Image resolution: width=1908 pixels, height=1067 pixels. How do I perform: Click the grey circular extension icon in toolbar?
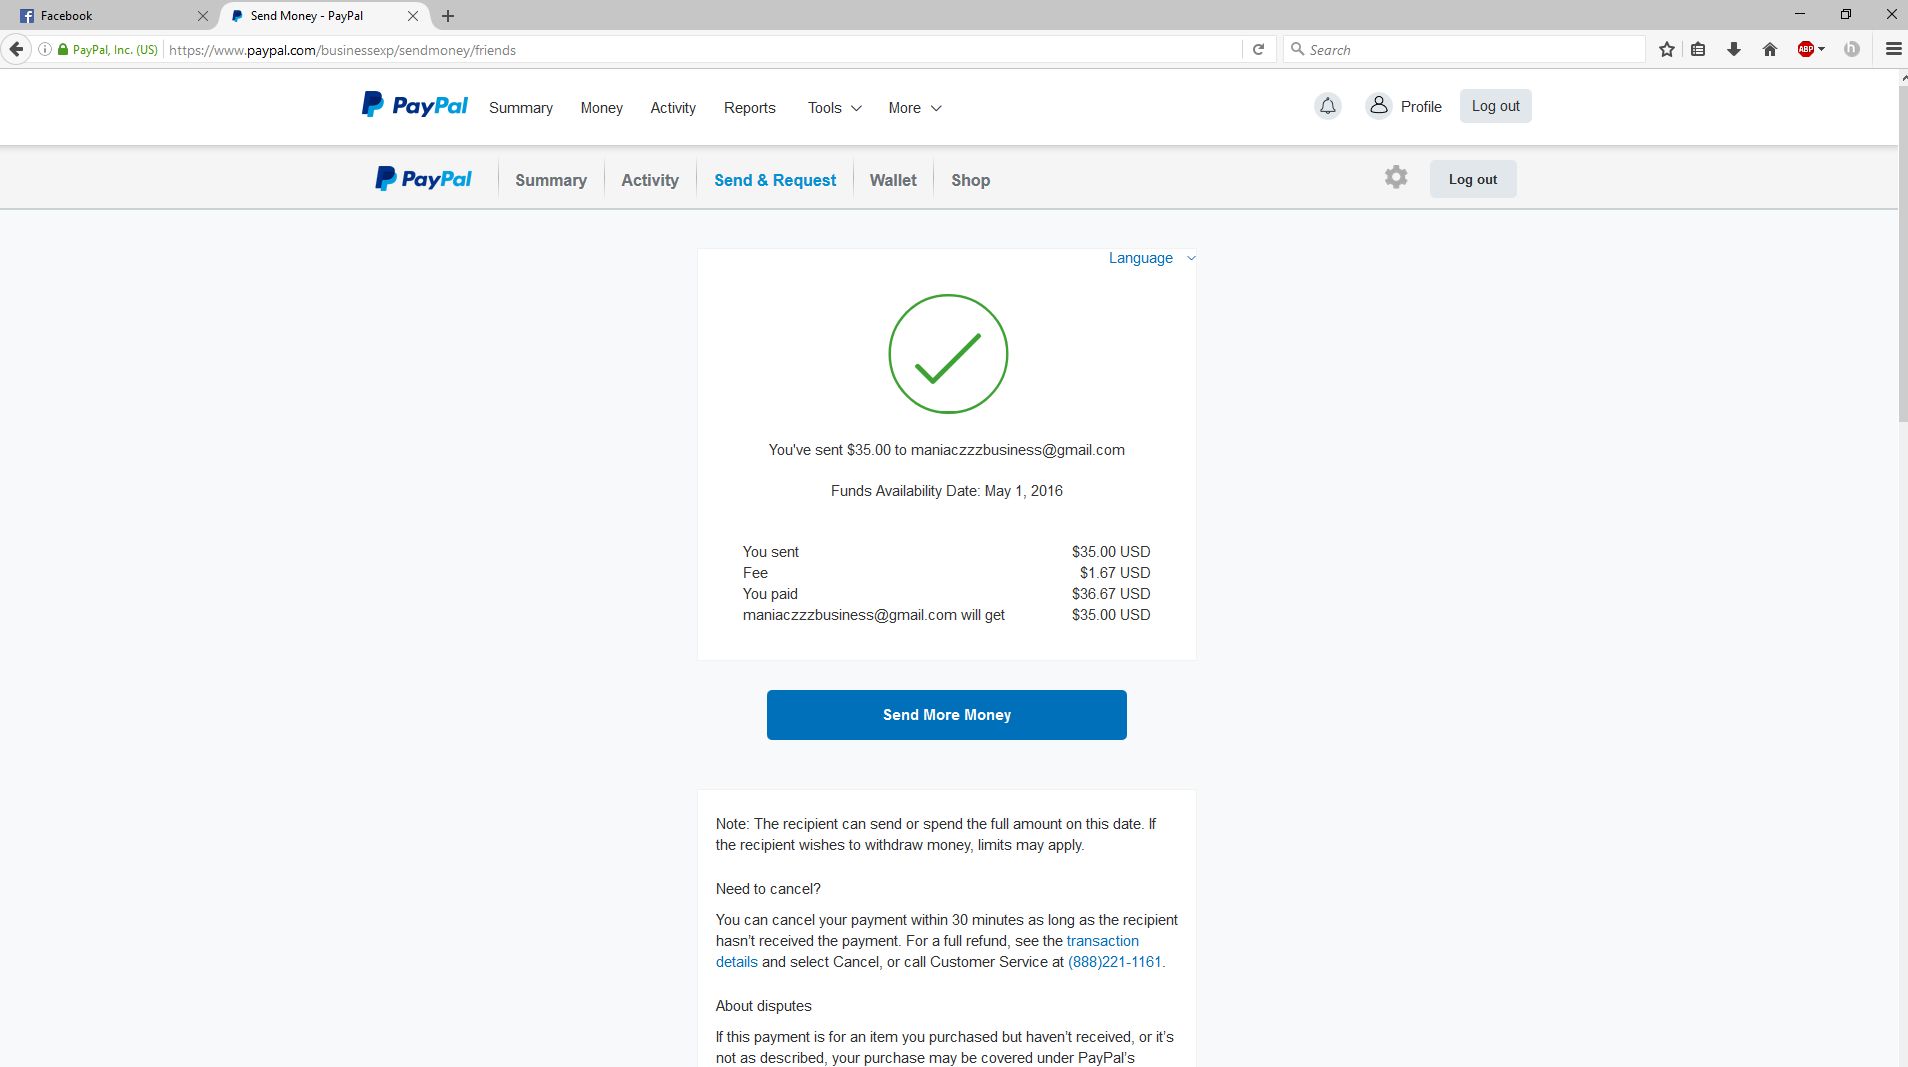coord(1851,49)
